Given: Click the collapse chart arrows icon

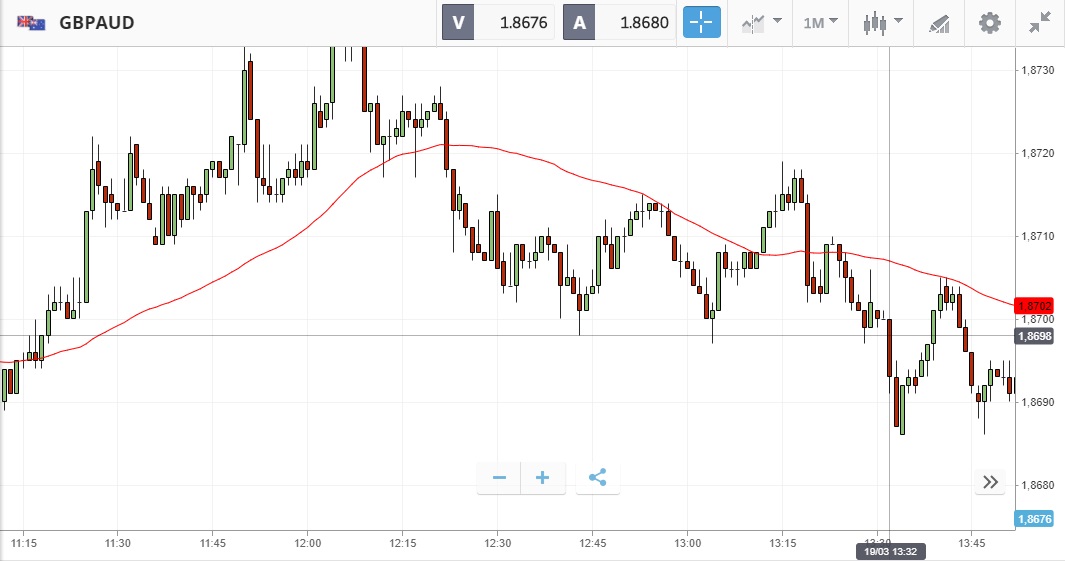Looking at the screenshot, I should coord(1040,22).
